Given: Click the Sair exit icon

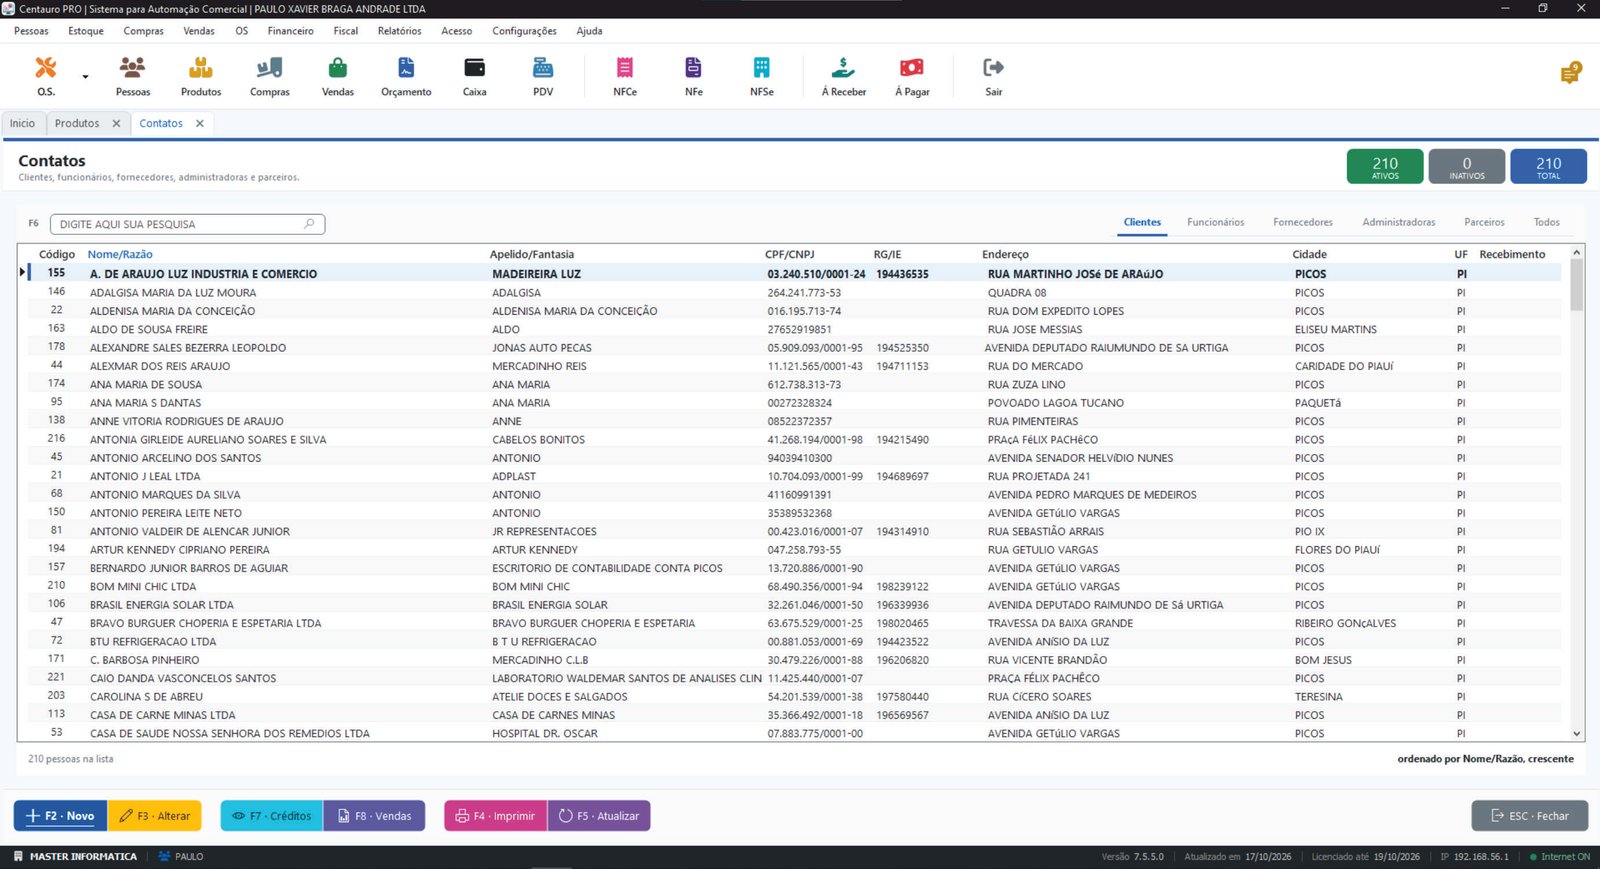Looking at the screenshot, I should 993,76.
